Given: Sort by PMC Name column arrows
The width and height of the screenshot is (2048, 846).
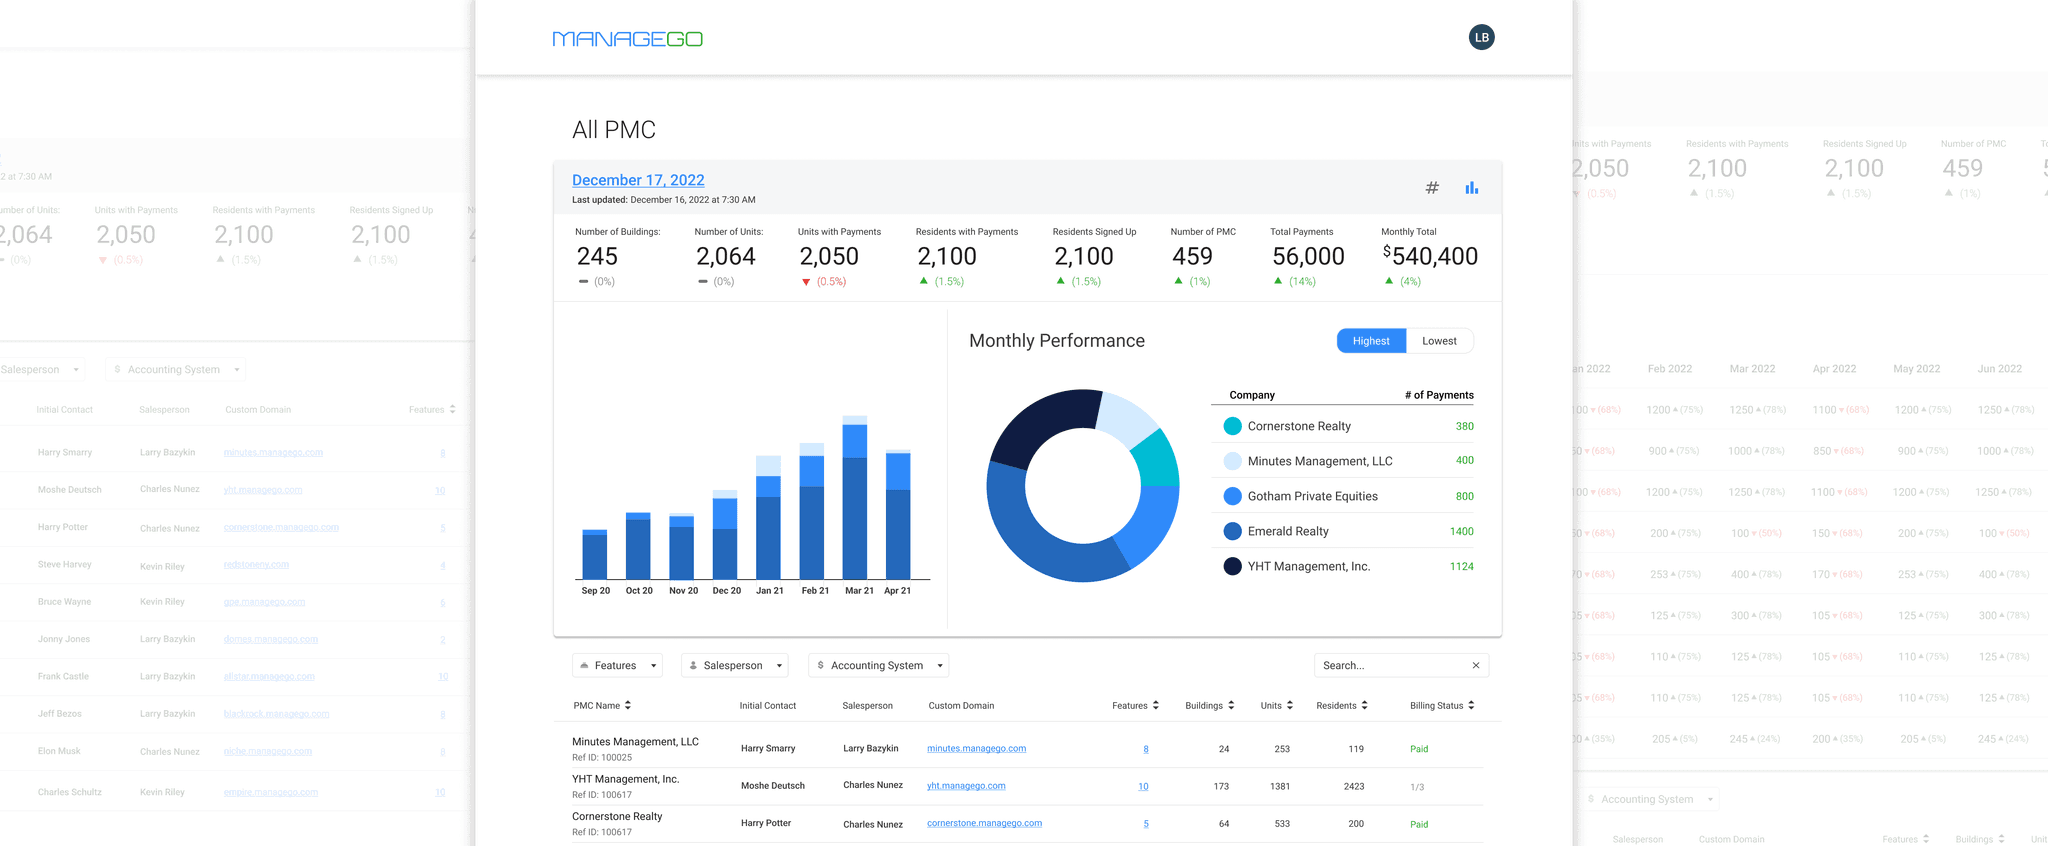Looking at the screenshot, I should (x=628, y=705).
